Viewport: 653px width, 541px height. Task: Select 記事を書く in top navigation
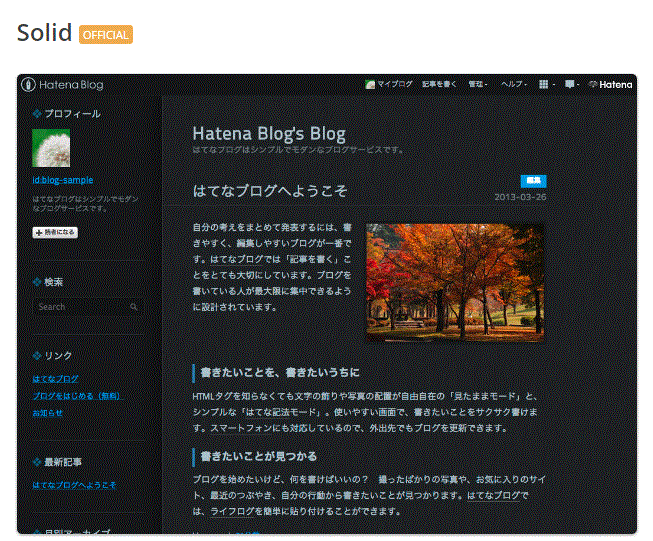coord(439,84)
